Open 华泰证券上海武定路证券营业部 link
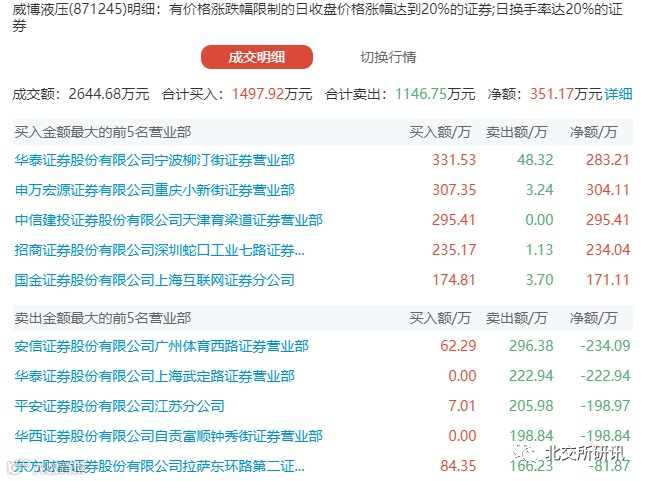The height and width of the screenshot is (481, 645). coord(155,376)
